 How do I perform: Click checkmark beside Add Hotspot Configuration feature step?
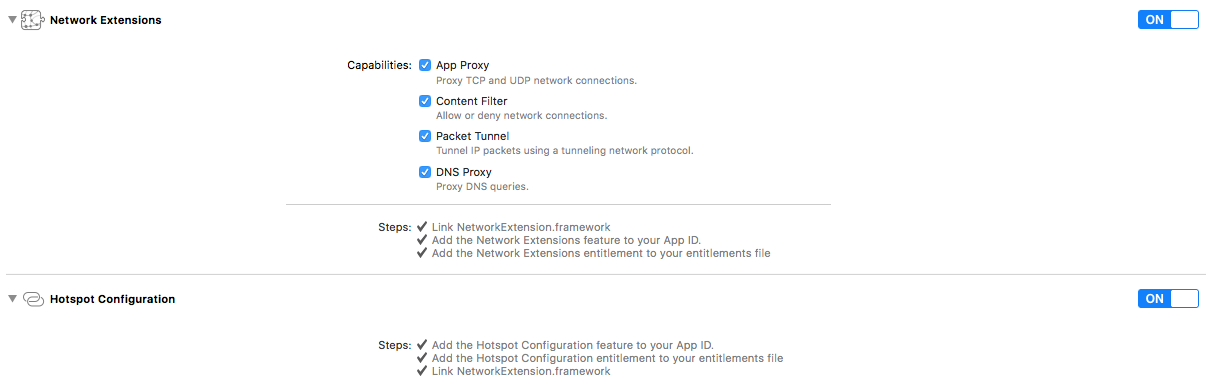click(422, 345)
